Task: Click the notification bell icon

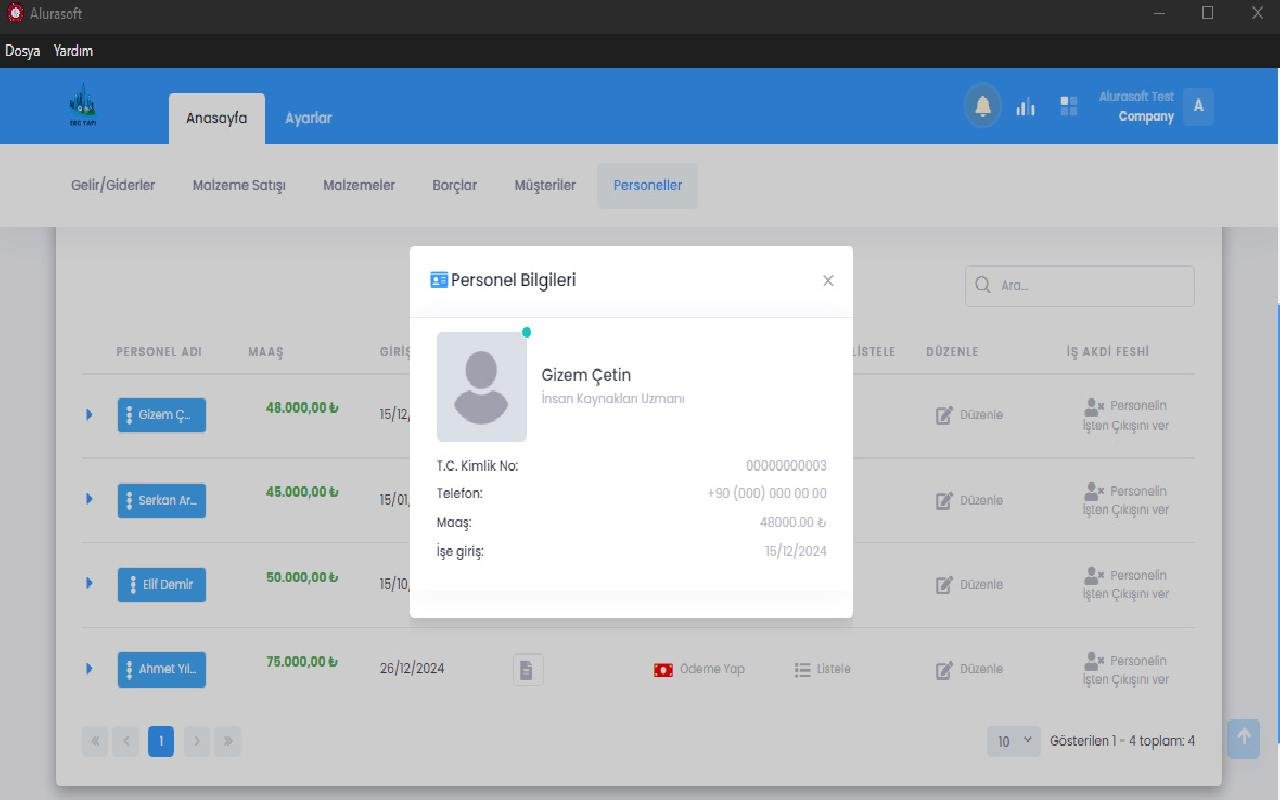Action: point(982,106)
